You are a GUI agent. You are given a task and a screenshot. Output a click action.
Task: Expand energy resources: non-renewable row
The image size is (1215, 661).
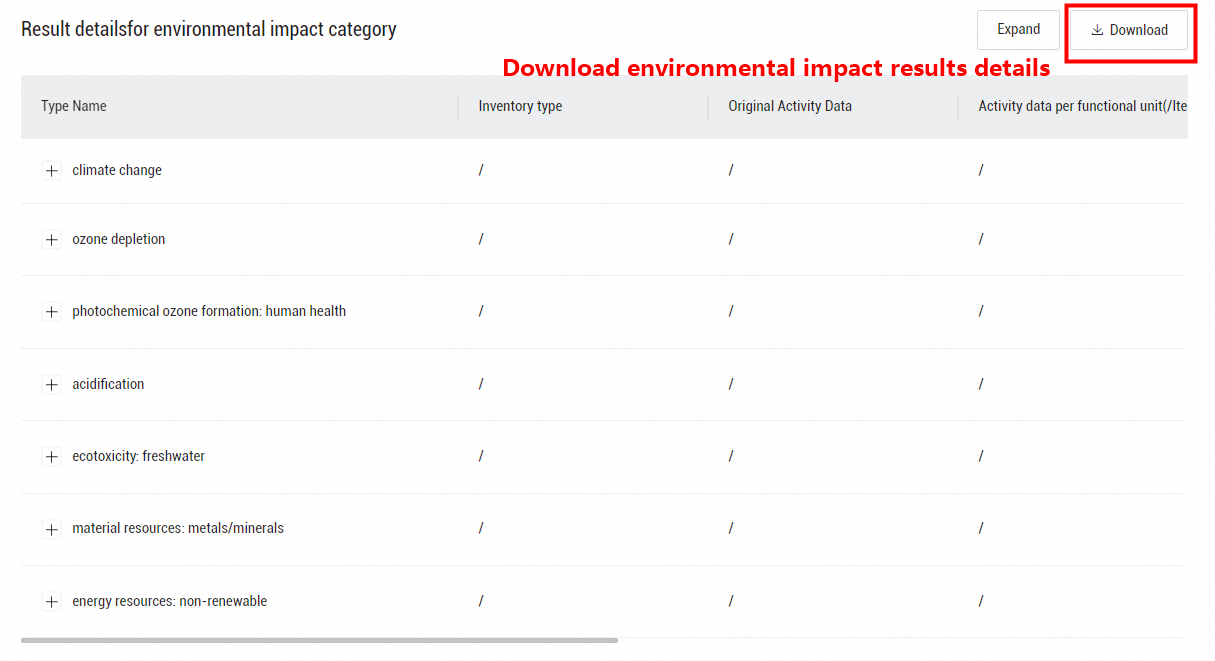click(52, 602)
